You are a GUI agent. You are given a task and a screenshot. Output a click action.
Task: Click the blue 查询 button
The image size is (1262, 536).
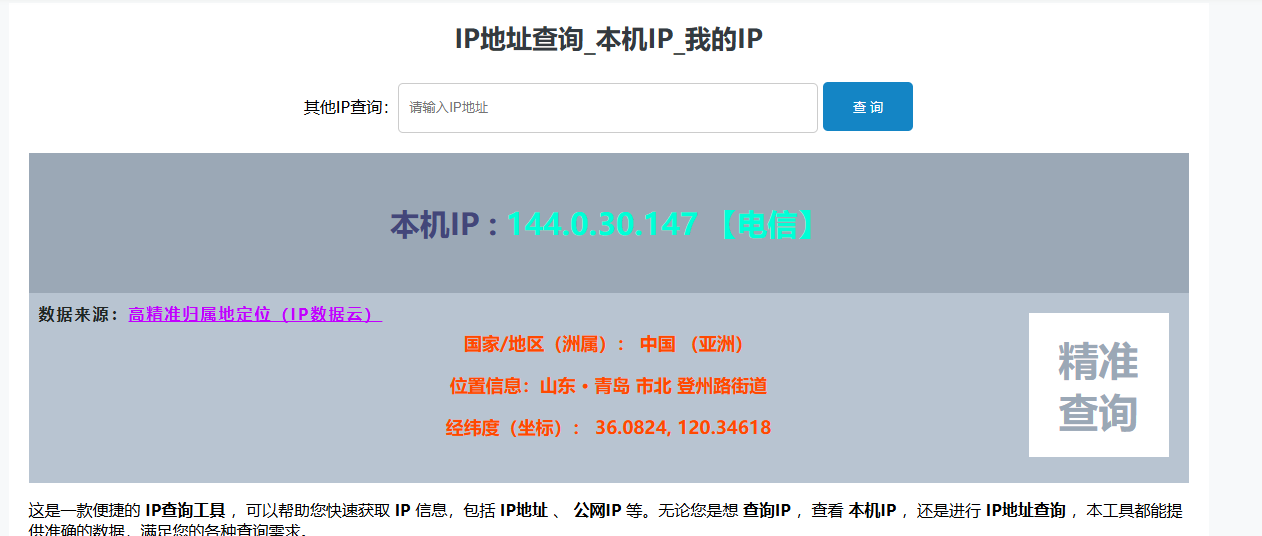point(867,107)
